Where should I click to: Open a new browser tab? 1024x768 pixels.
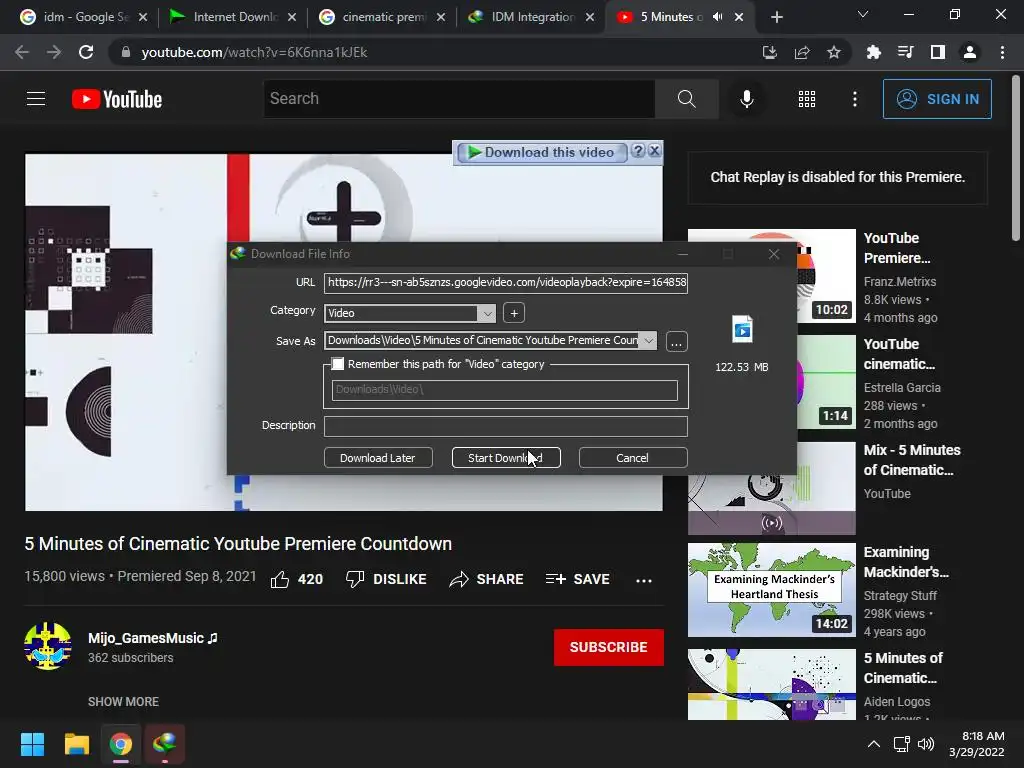pos(776,18)
